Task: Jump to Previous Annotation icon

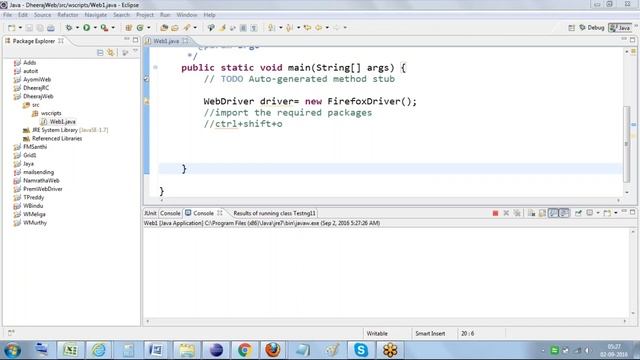Action: pos(289,28)
